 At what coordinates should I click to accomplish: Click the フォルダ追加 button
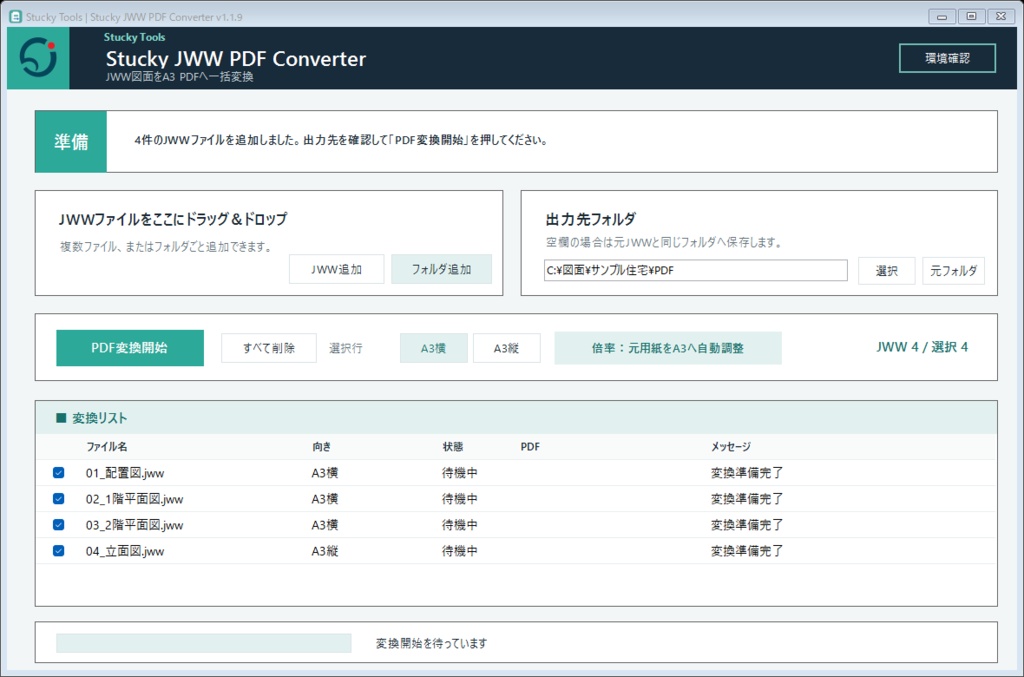[x=441, y=269]
